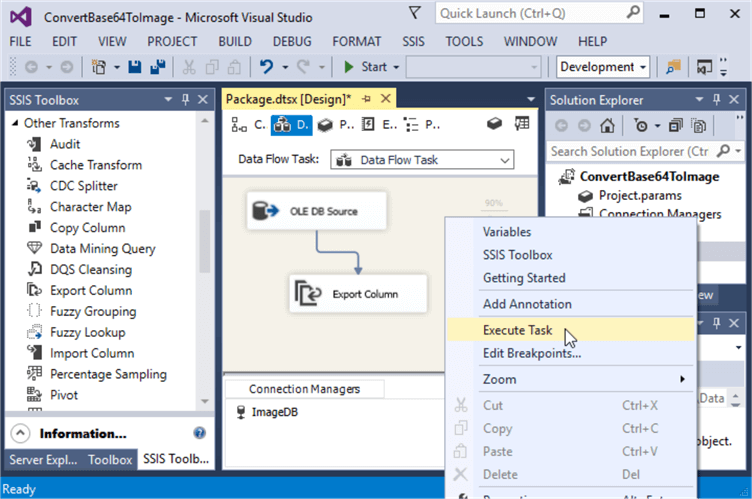Open the Package Explorer designer tab icon
The image size is (752, 499).
[x=411, y=125]
